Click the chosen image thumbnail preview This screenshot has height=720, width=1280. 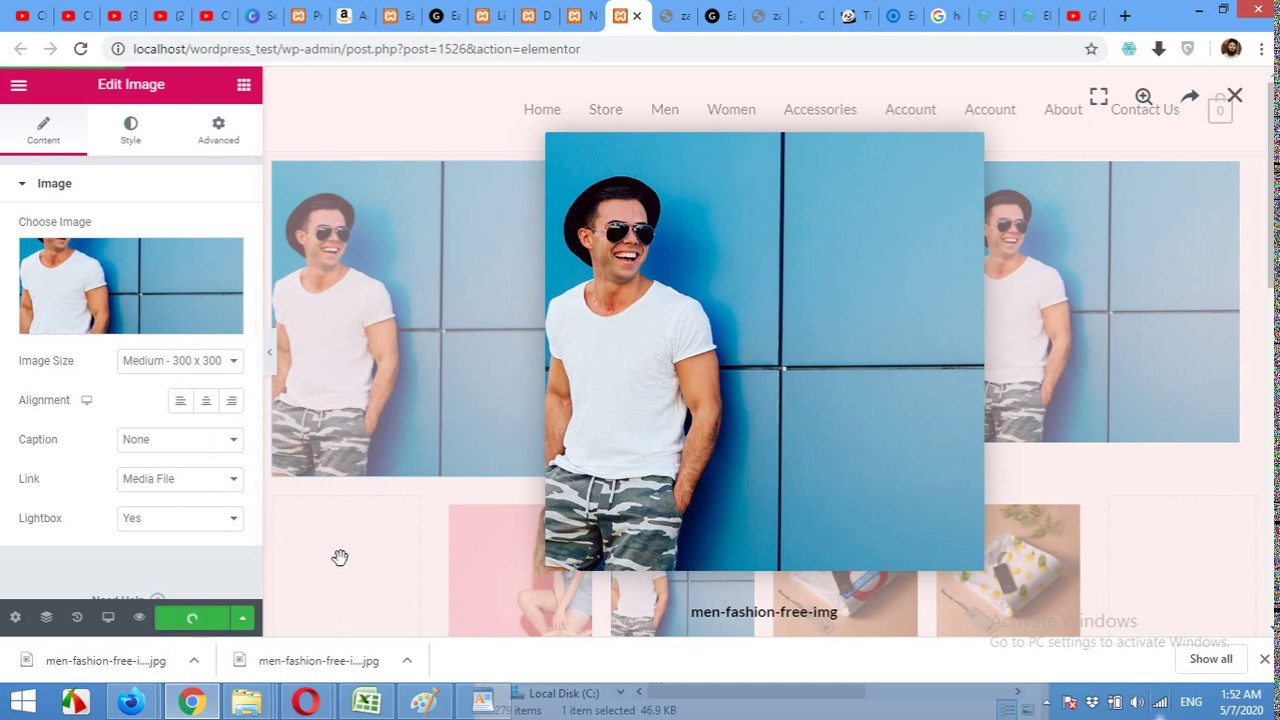(131, 286)
